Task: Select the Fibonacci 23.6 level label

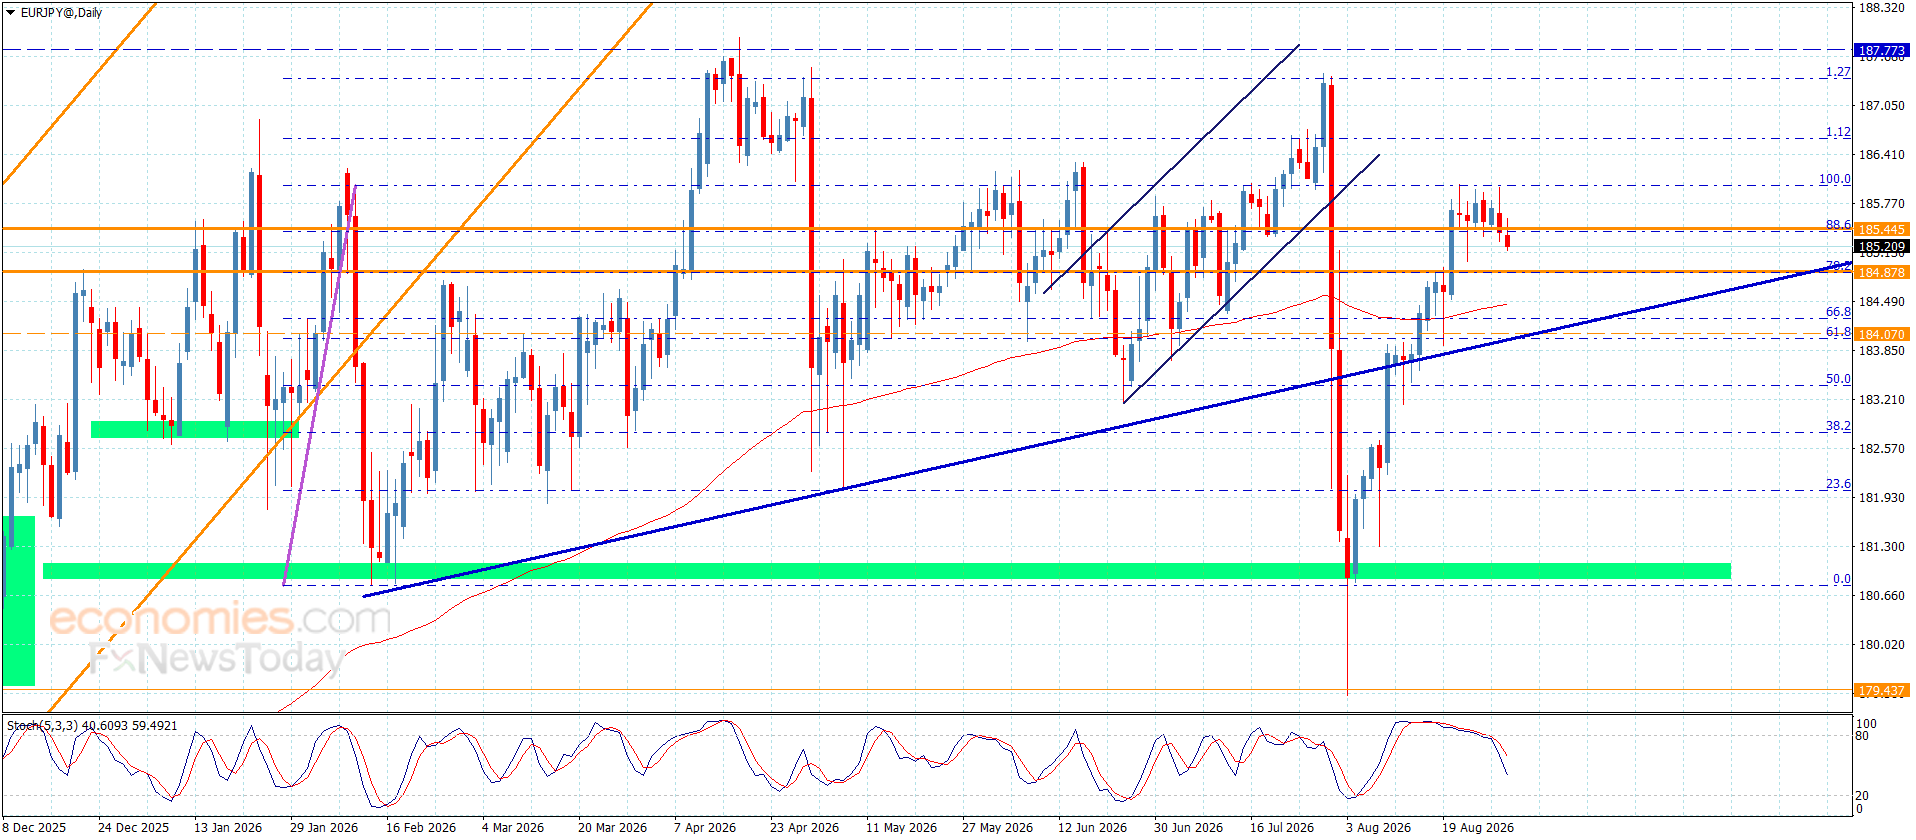Action: point(1838,484)
